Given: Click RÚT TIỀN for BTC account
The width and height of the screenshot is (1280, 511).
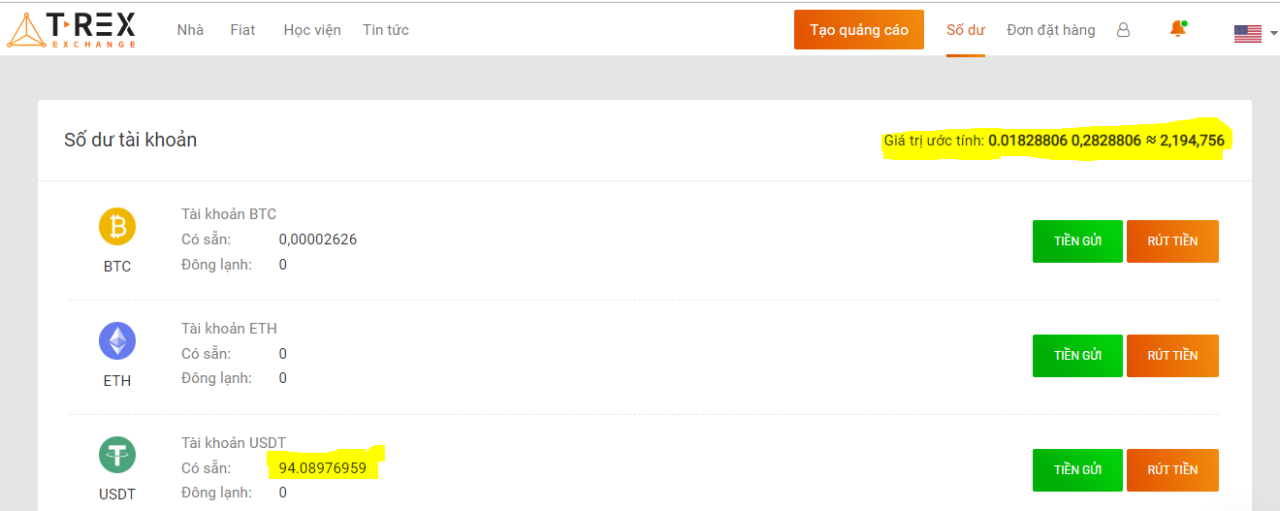Looking at the screenshot, I should (1172, 241).
